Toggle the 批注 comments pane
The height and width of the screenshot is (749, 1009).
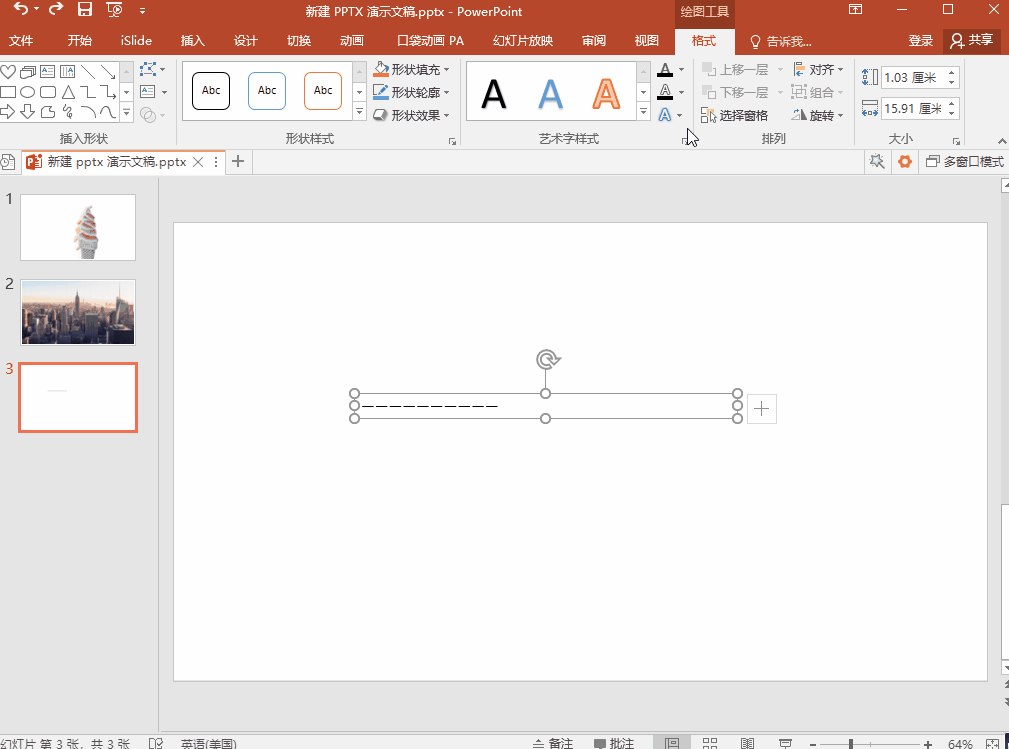(614, 743)
